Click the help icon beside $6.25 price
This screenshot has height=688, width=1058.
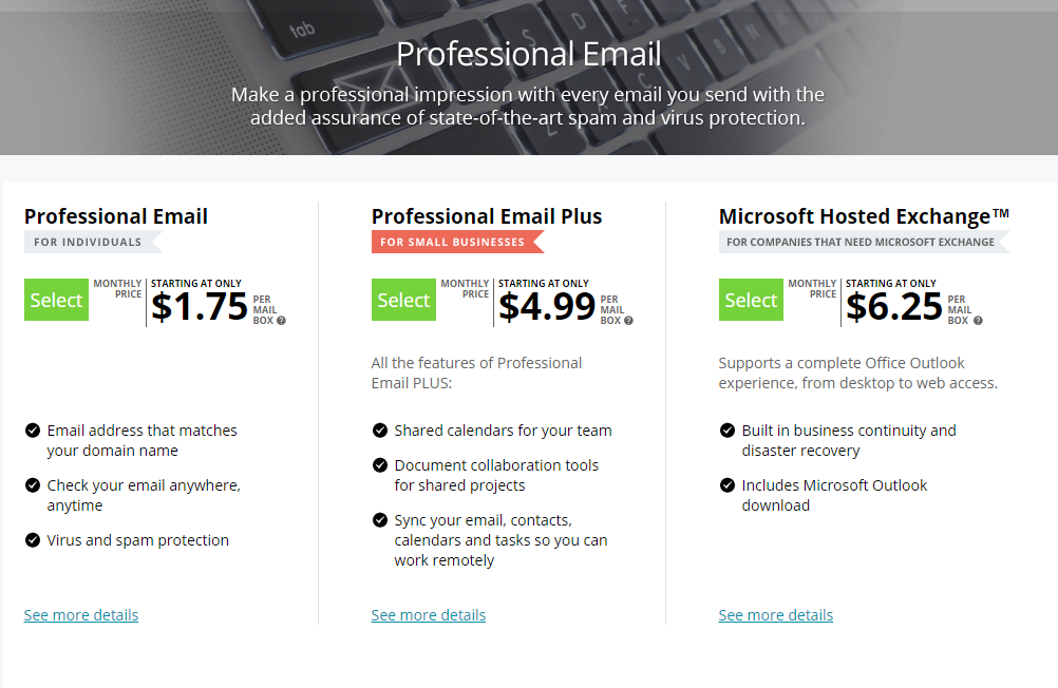pyautogui.click(x=978, y=321)
